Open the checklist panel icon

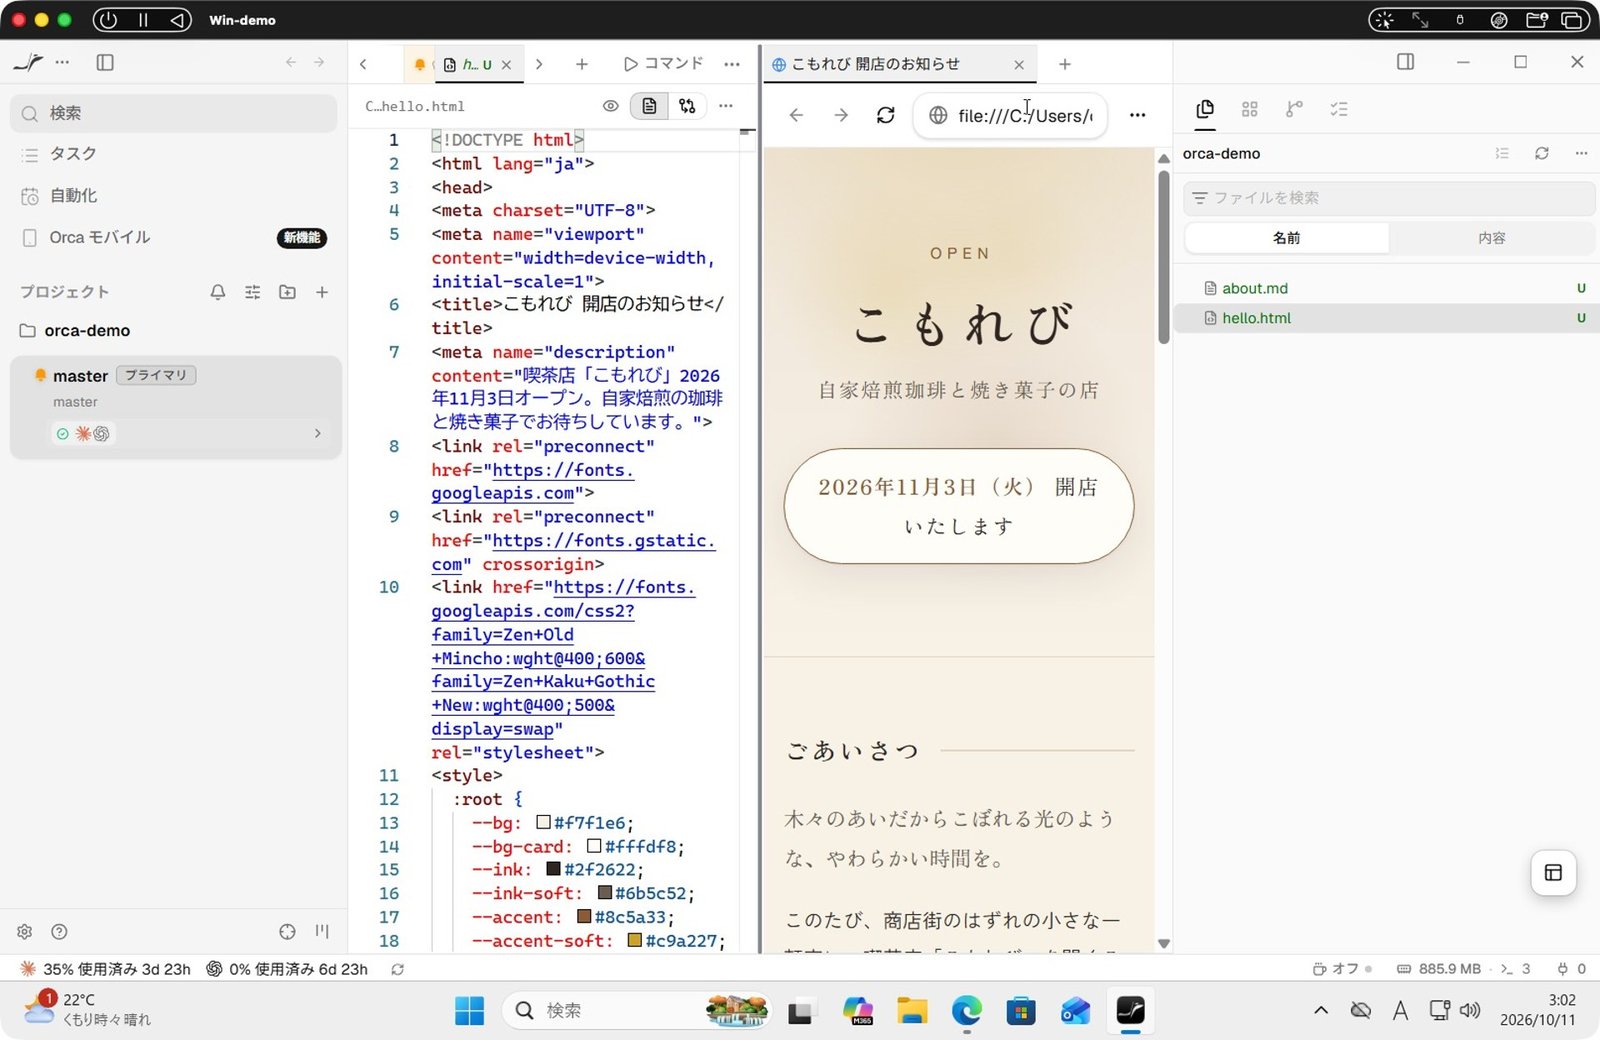[1339, 109]
